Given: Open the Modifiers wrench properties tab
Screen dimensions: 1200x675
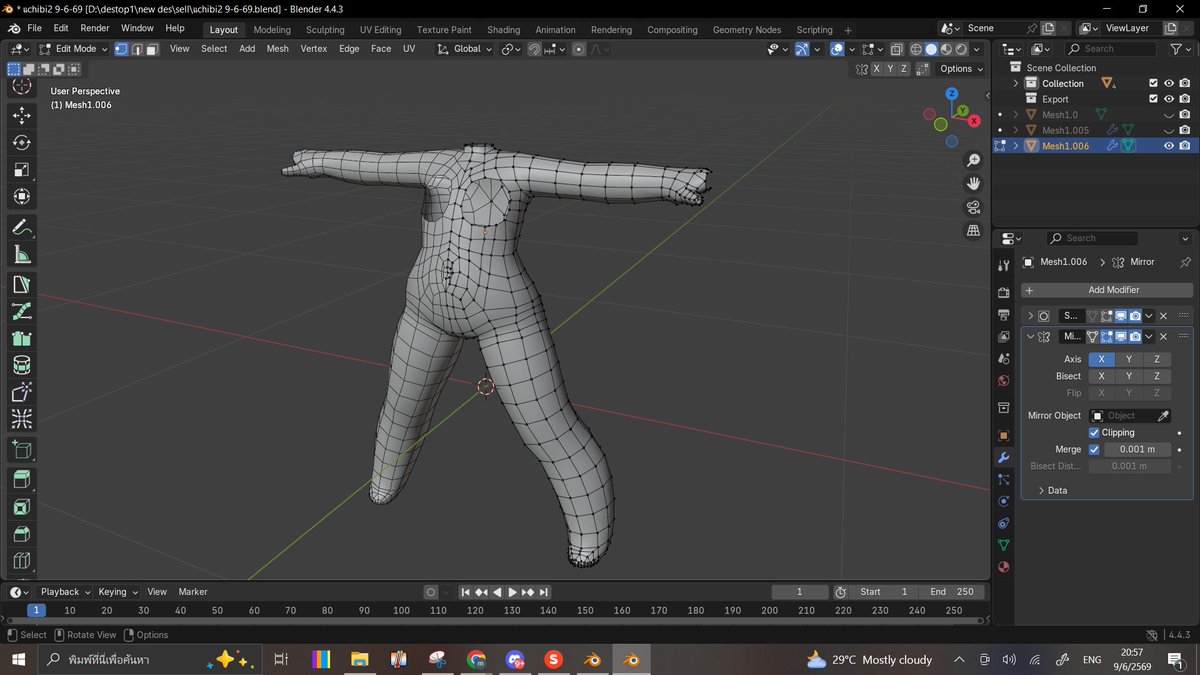Looking at the screenshot, I should point(1003,457).
